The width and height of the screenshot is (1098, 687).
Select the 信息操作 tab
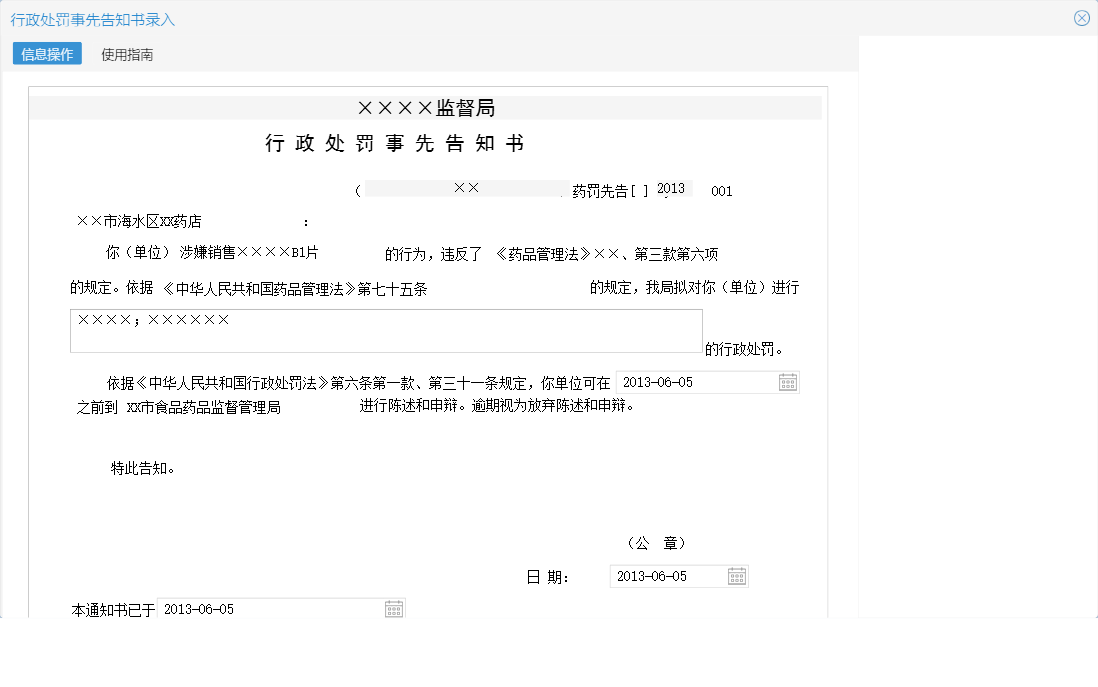click(x=45, y=54)
